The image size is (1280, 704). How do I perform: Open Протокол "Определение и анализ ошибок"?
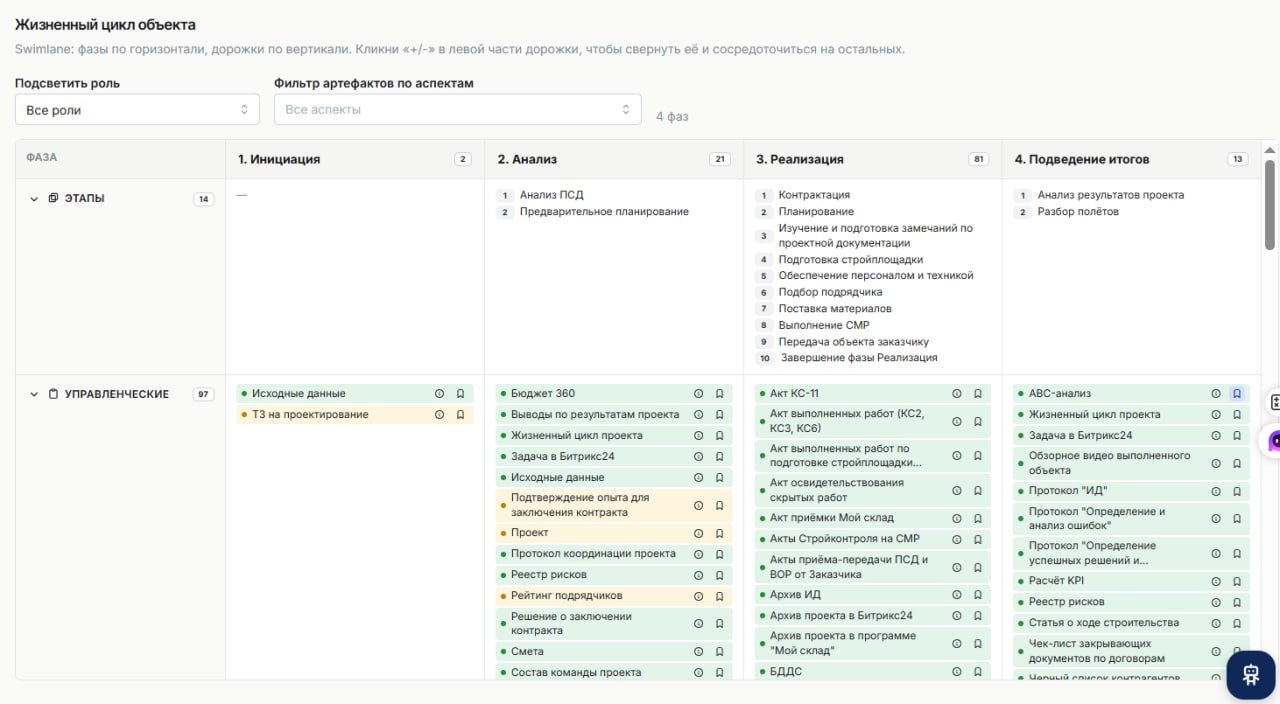(1132, 519)
